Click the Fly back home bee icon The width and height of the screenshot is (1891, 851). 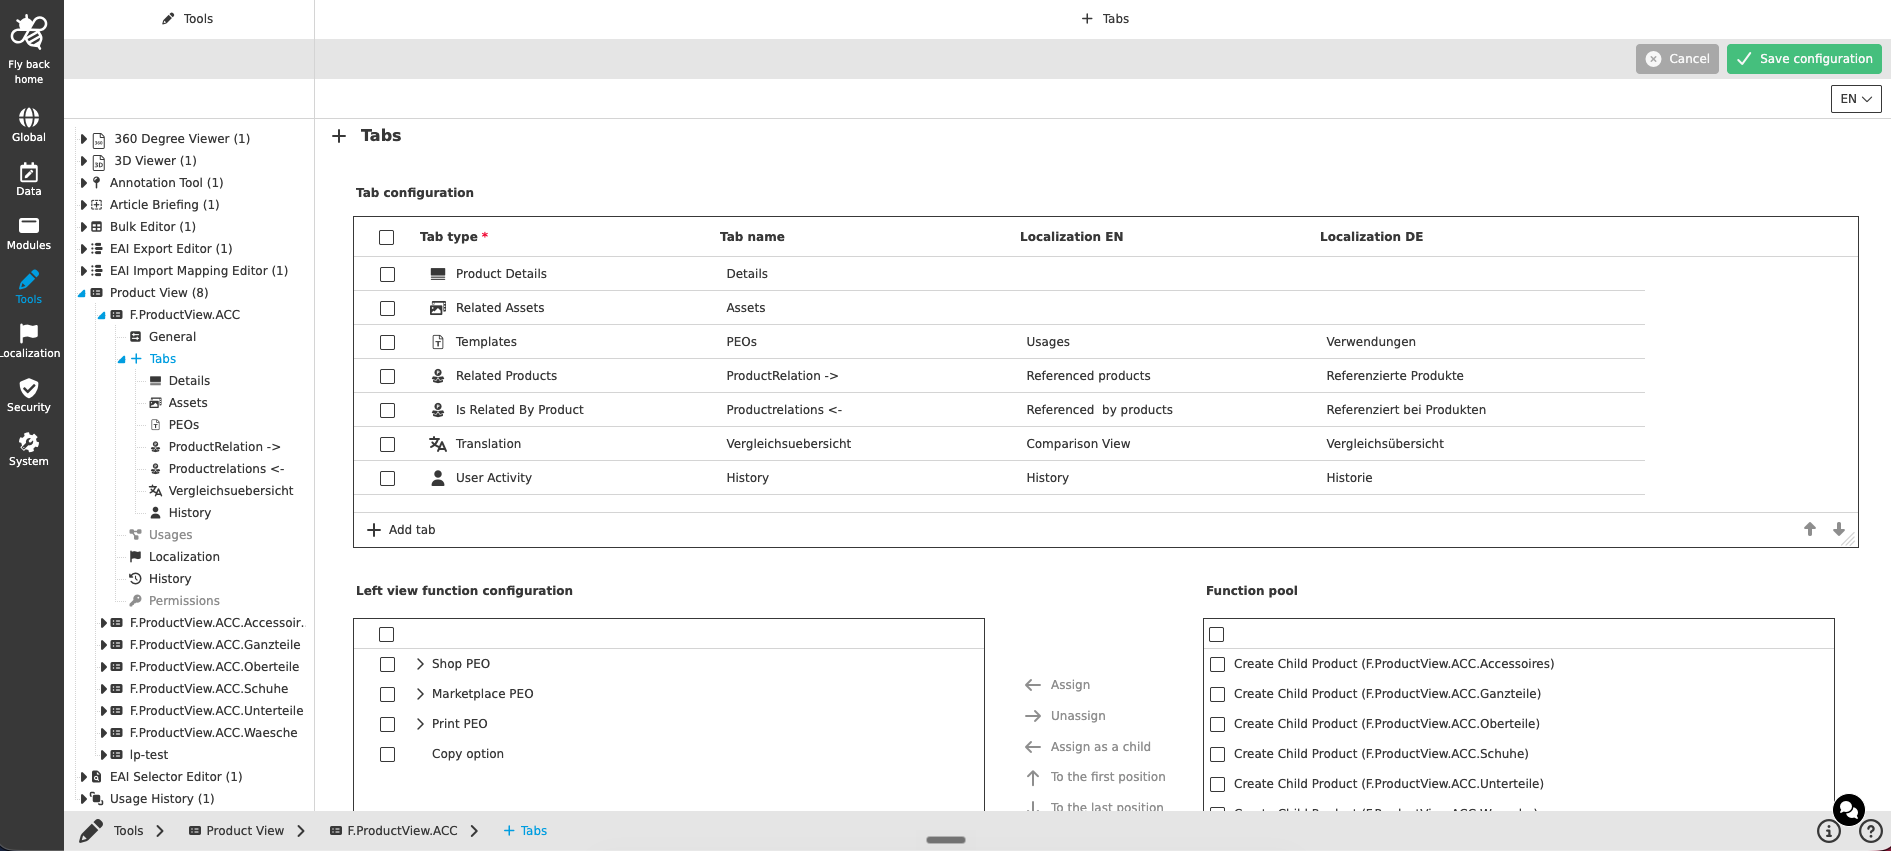point(28,32)
